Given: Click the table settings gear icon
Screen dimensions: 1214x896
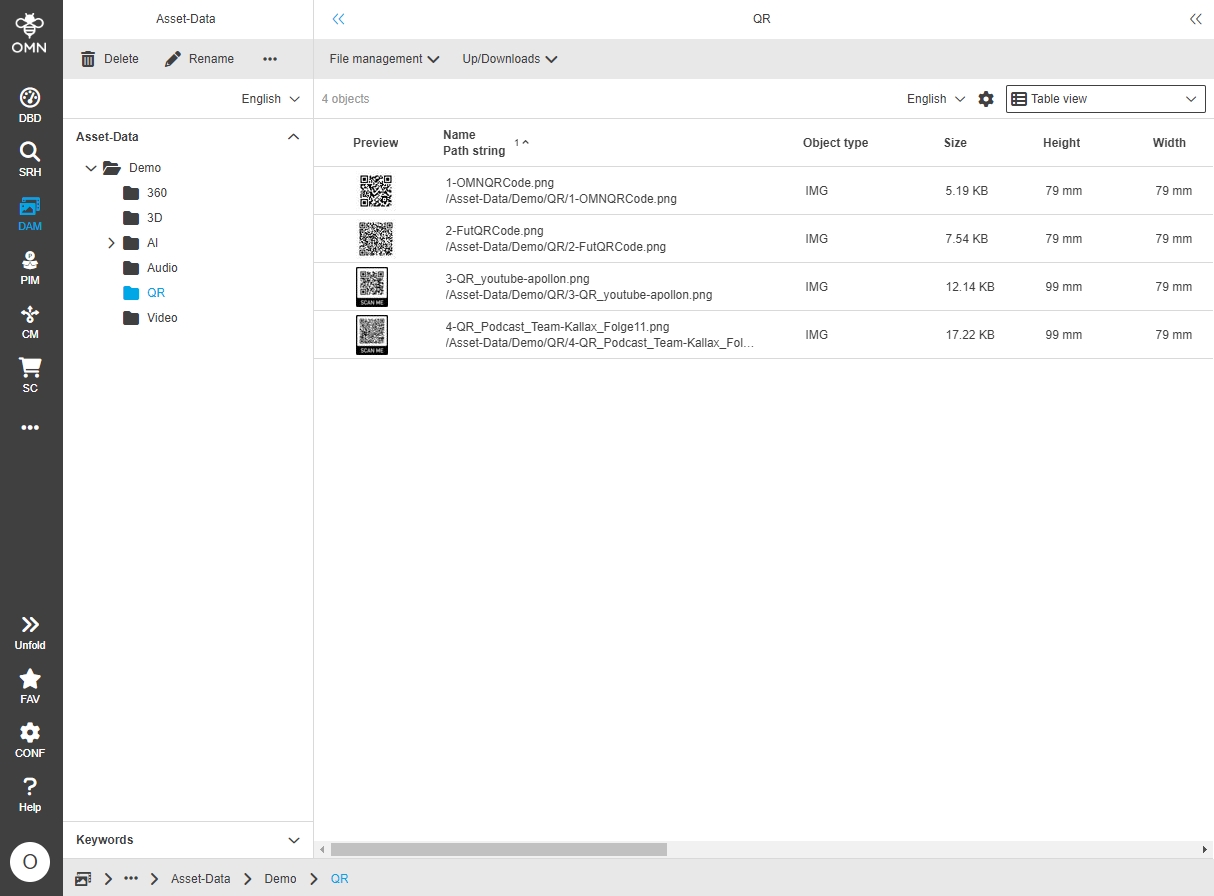Looking at the screenshot, I should coord(986,99).
